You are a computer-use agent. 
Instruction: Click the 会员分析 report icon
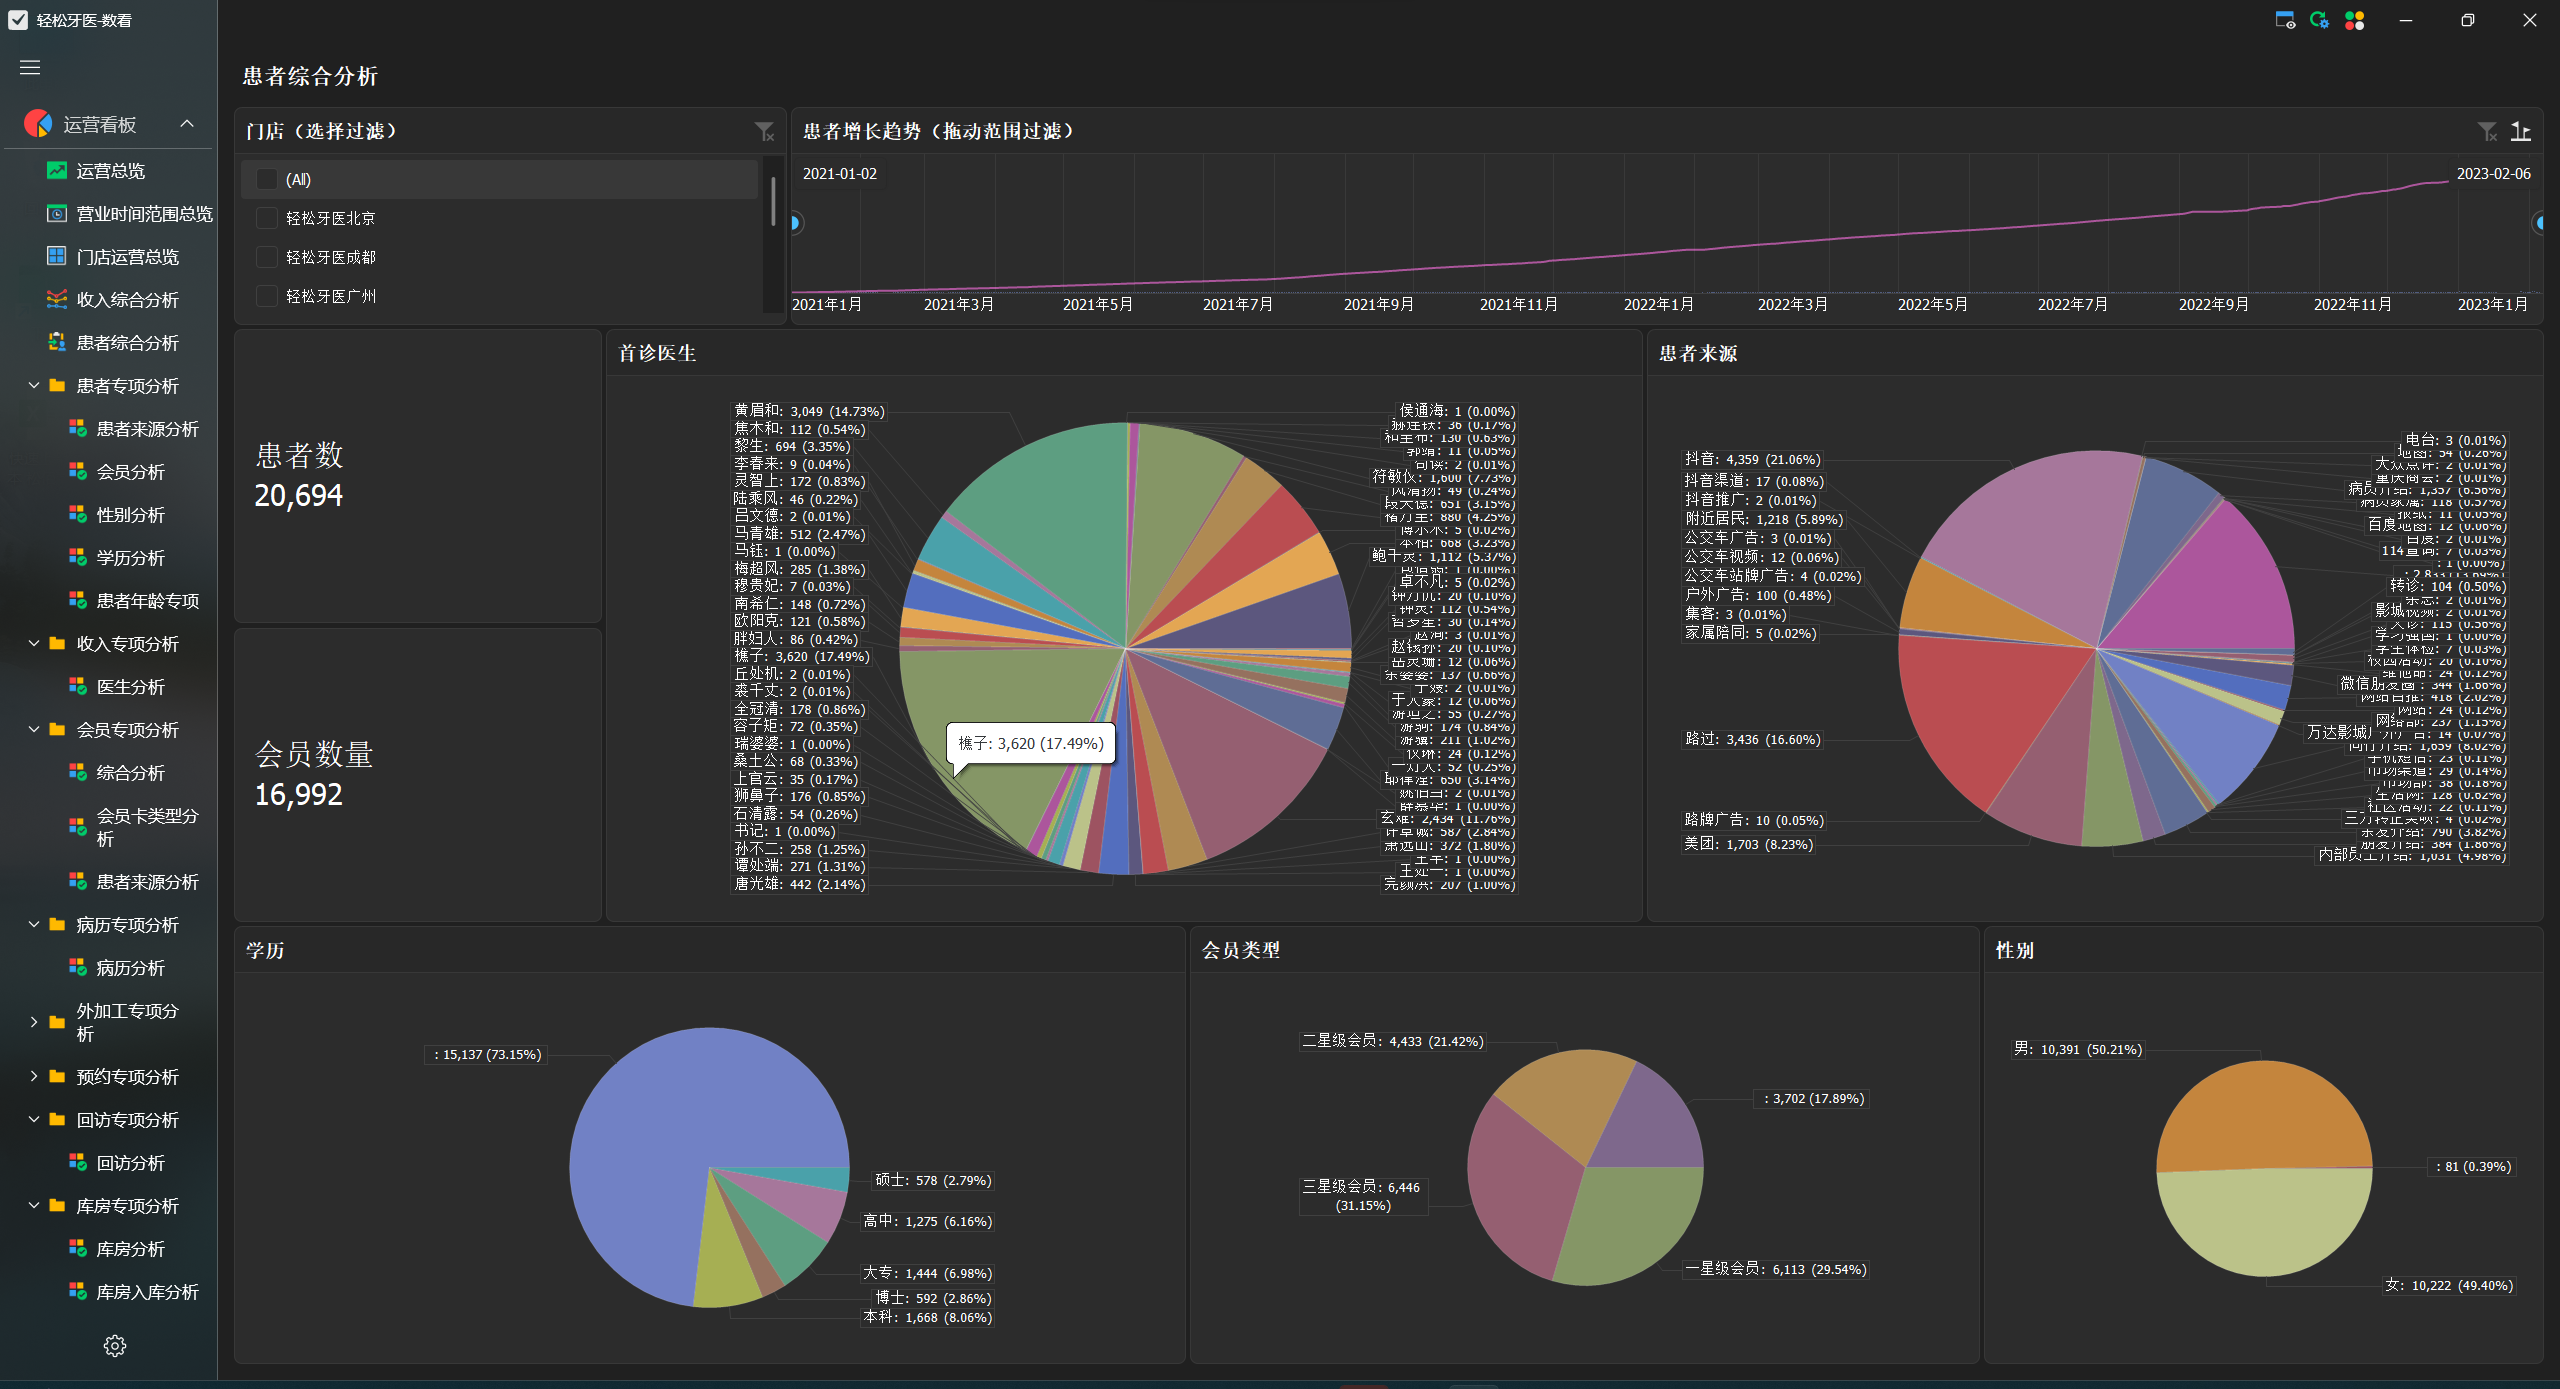pyautogui.click(x=77, y=472)
